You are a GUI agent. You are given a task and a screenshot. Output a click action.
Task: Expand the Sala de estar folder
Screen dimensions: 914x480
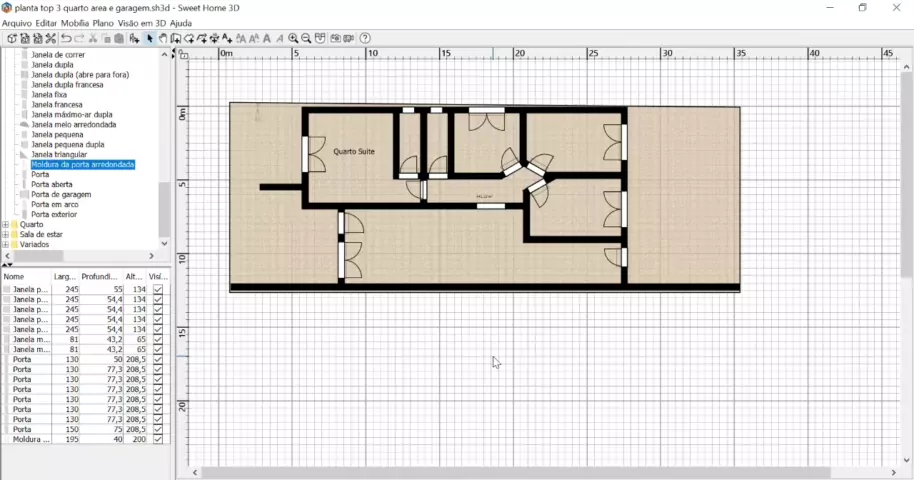coord(5,235)
